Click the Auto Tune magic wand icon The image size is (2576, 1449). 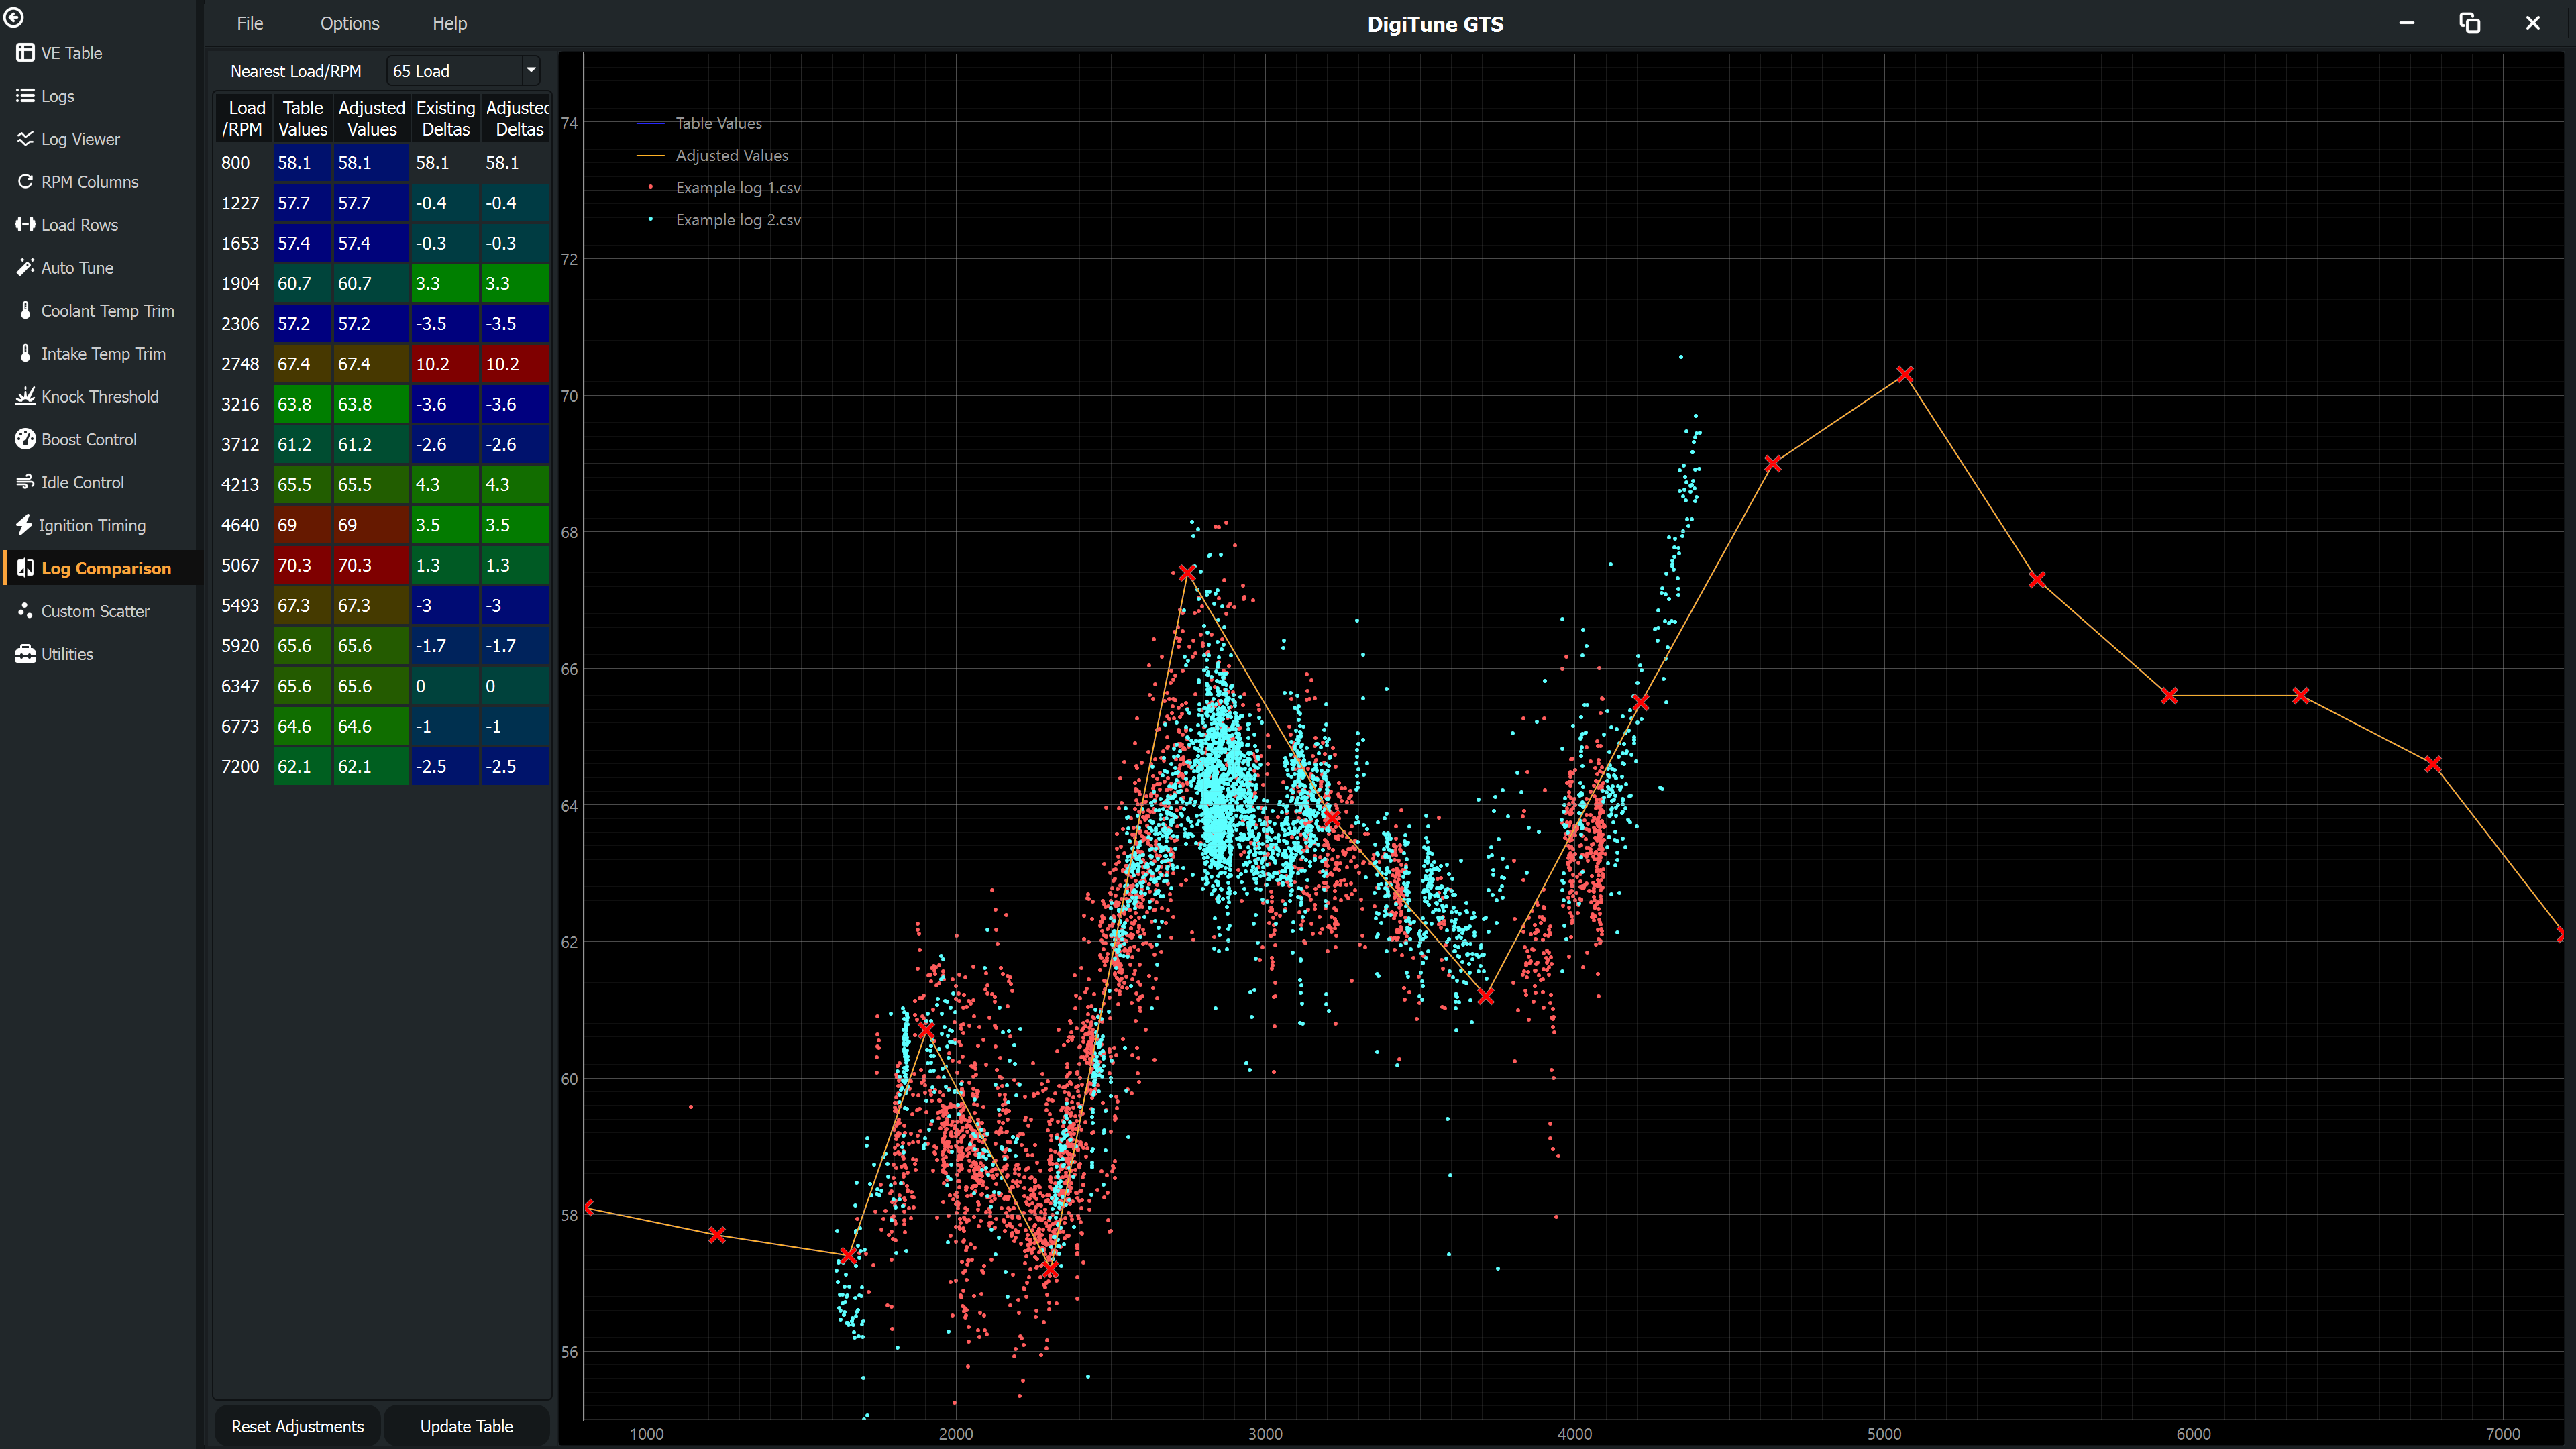point(25,268)
